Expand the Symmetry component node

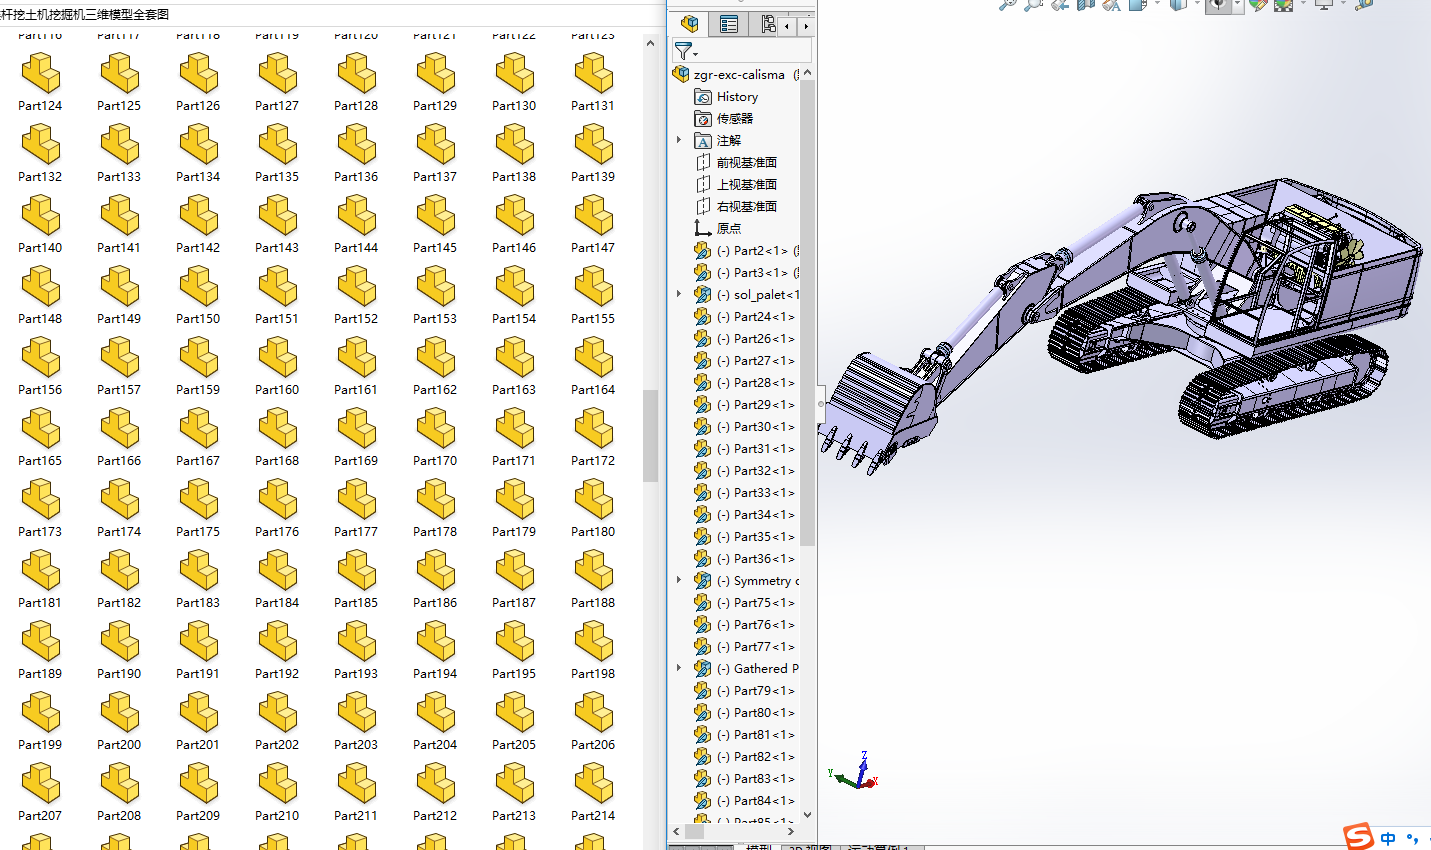tap(679, 581)
